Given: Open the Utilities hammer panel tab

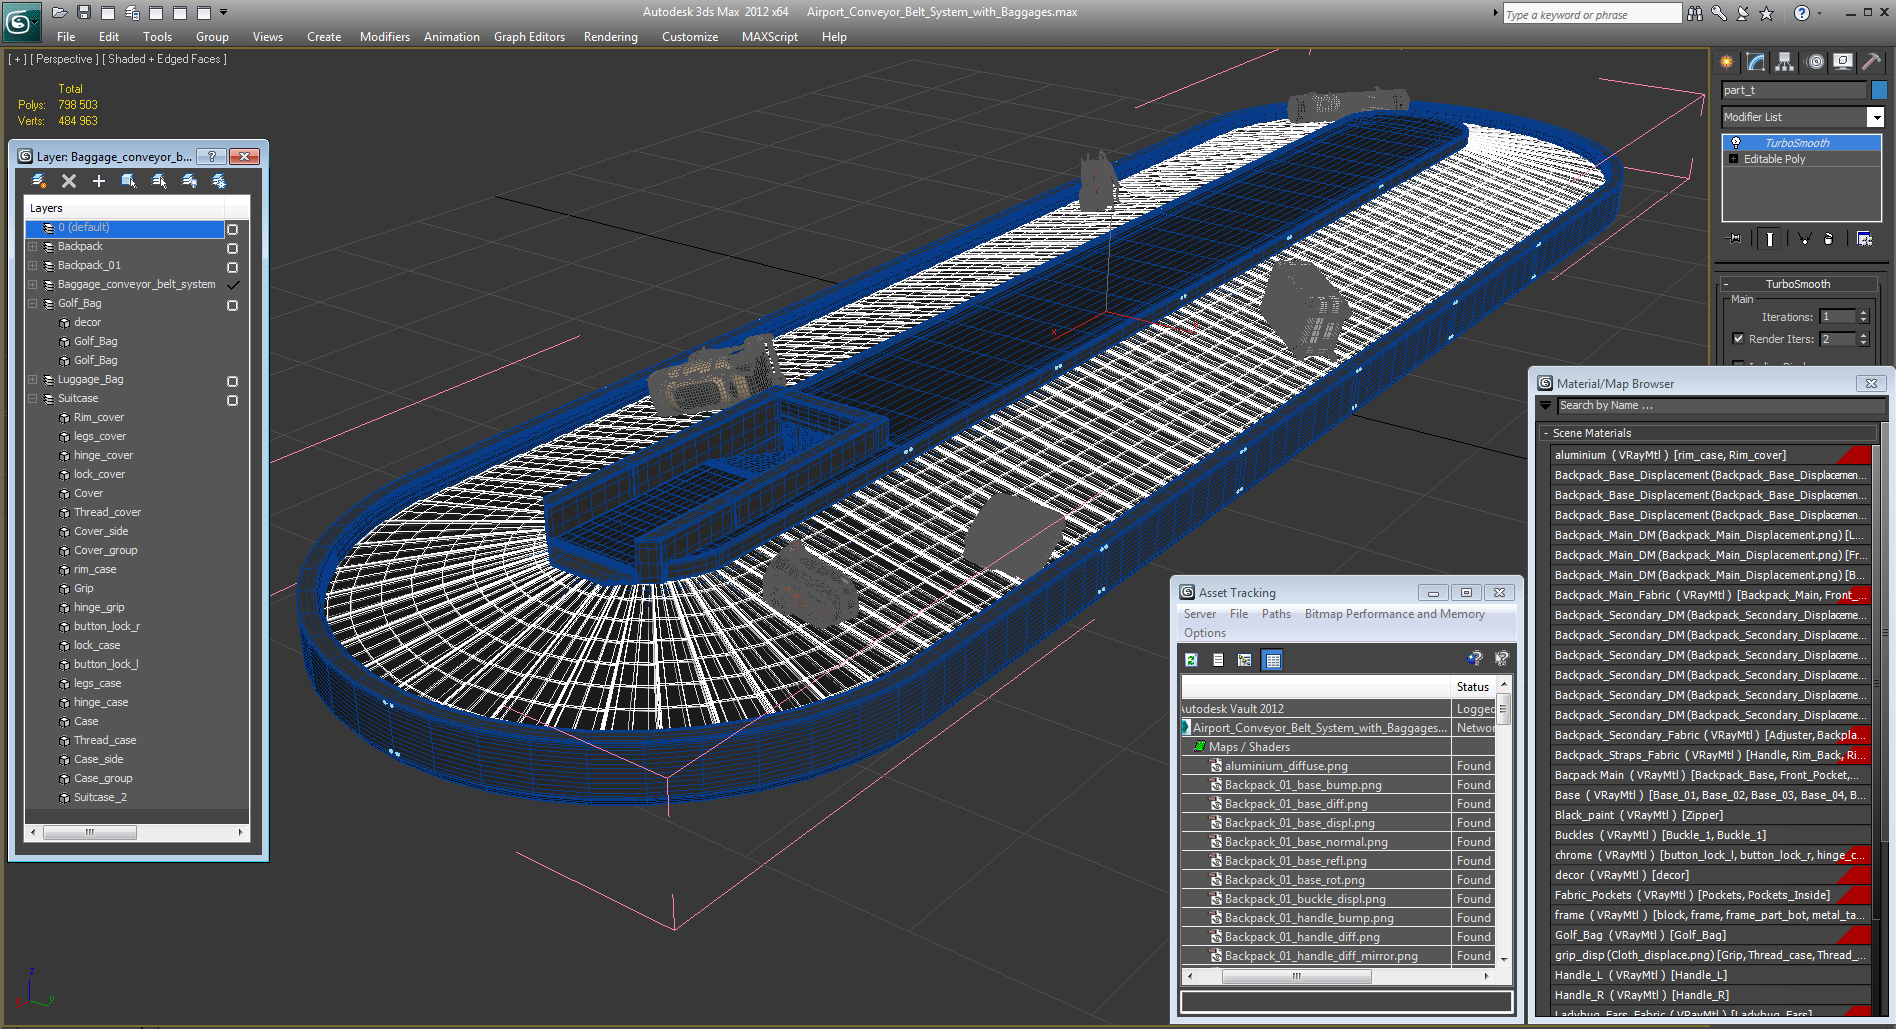Looking at the screenshot, I should (1871, 62).
